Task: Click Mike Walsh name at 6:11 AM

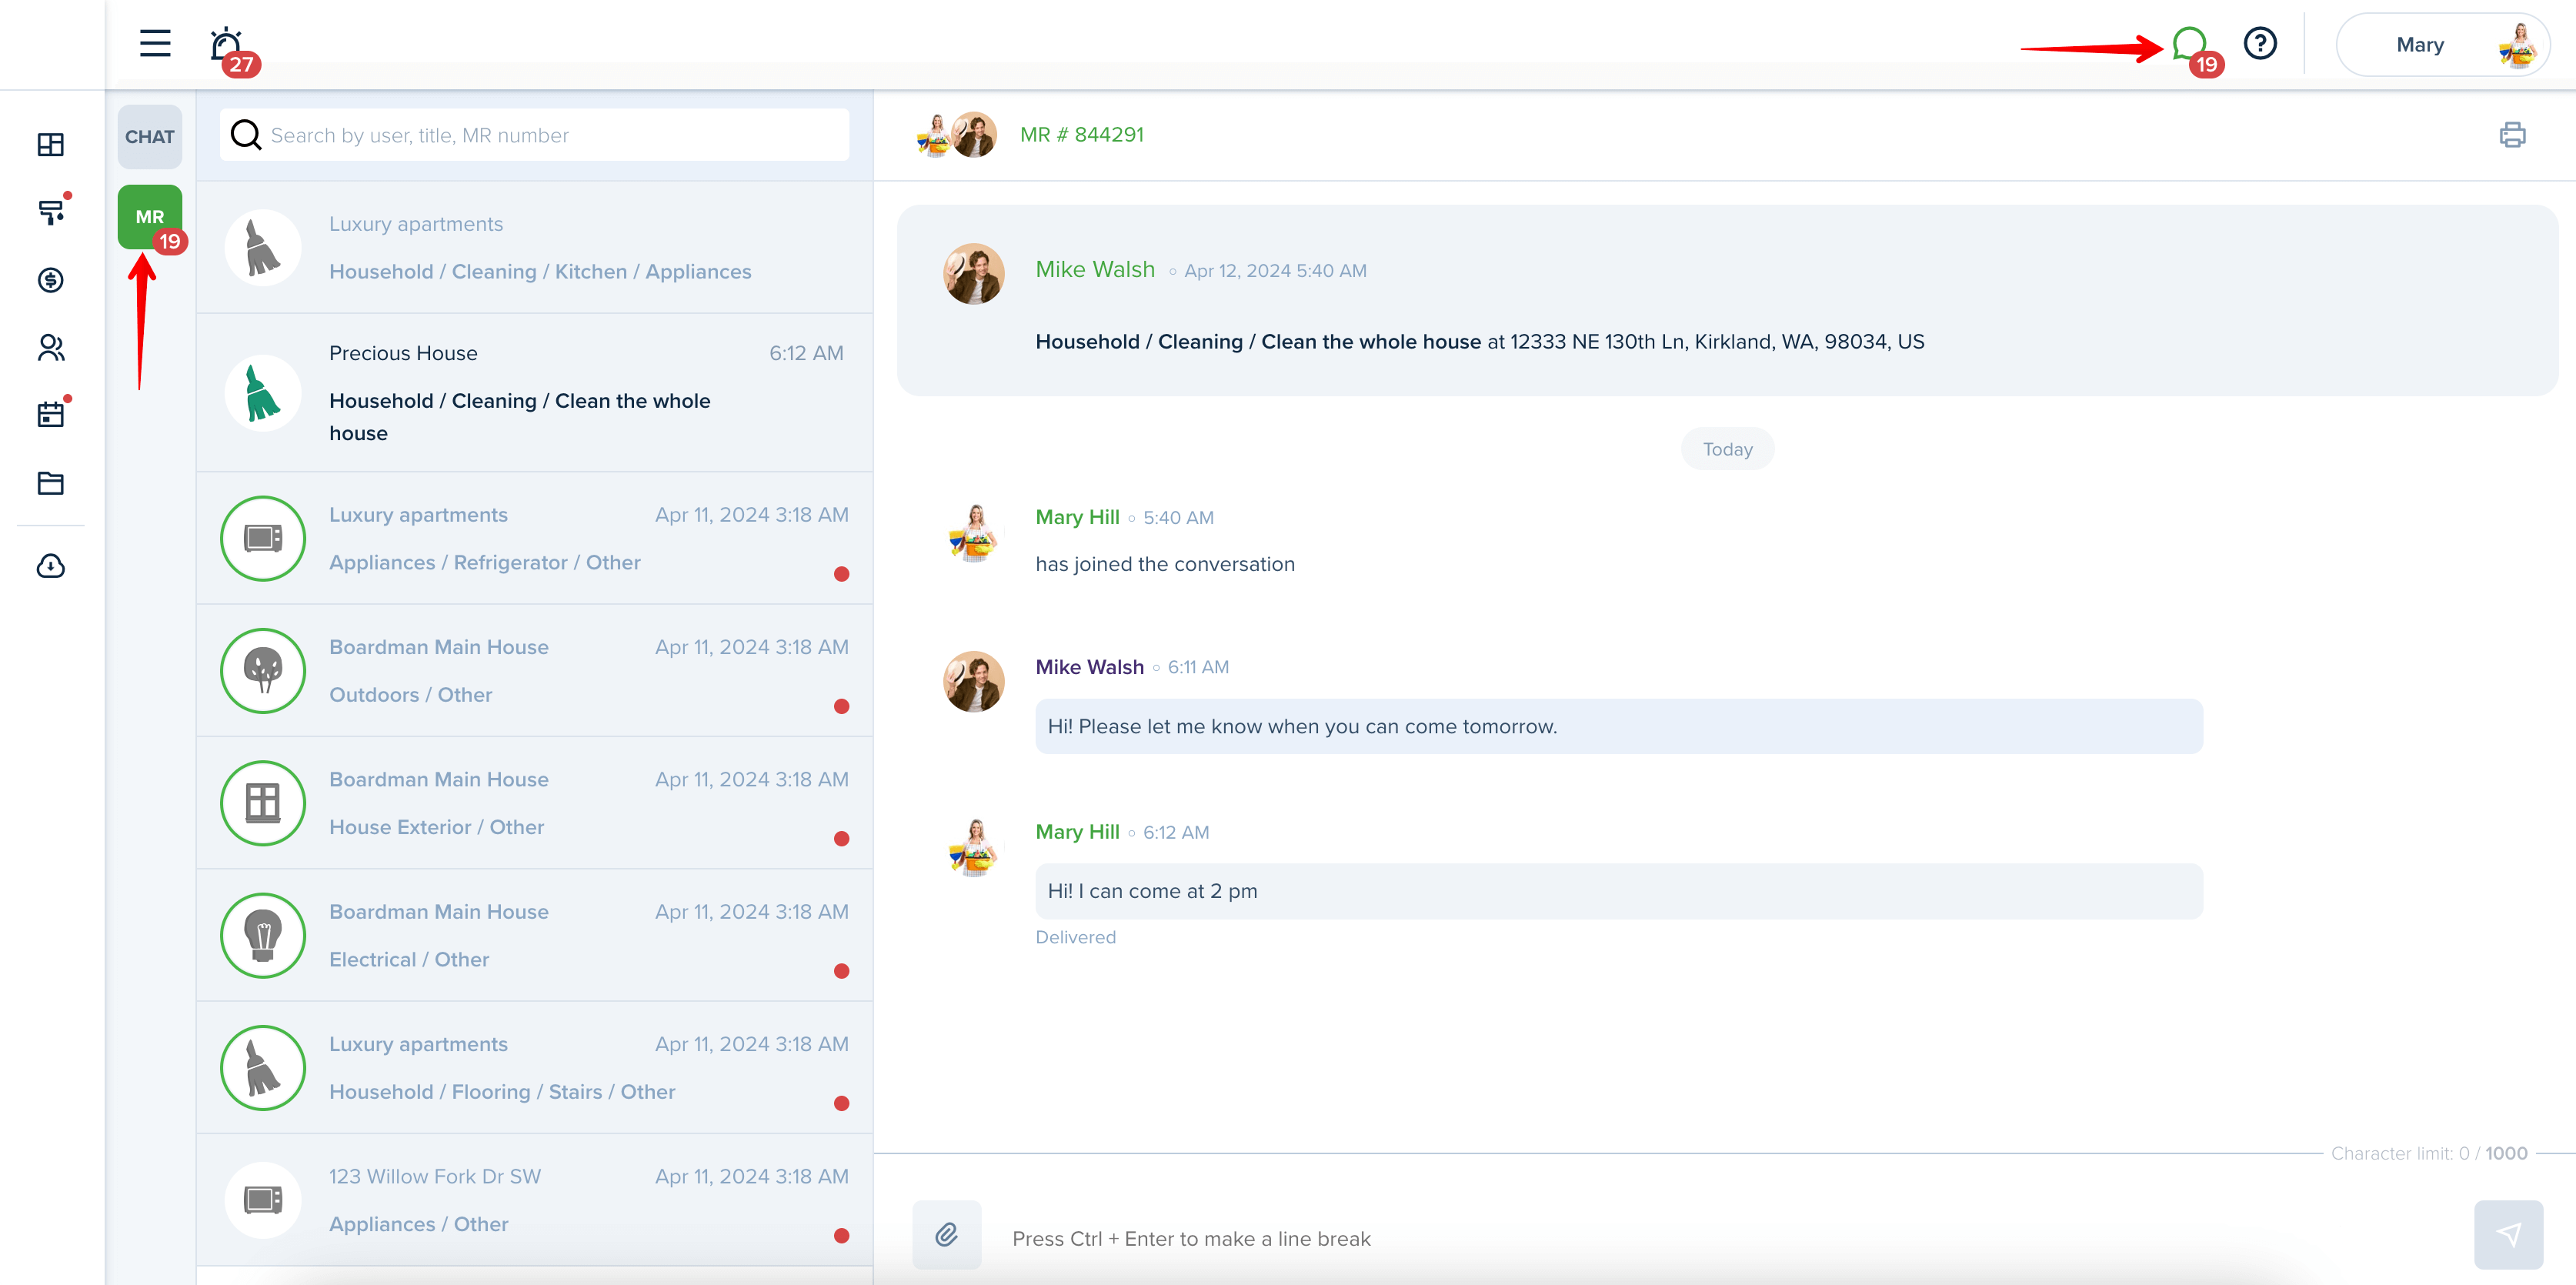Action: click(1089, 667)
